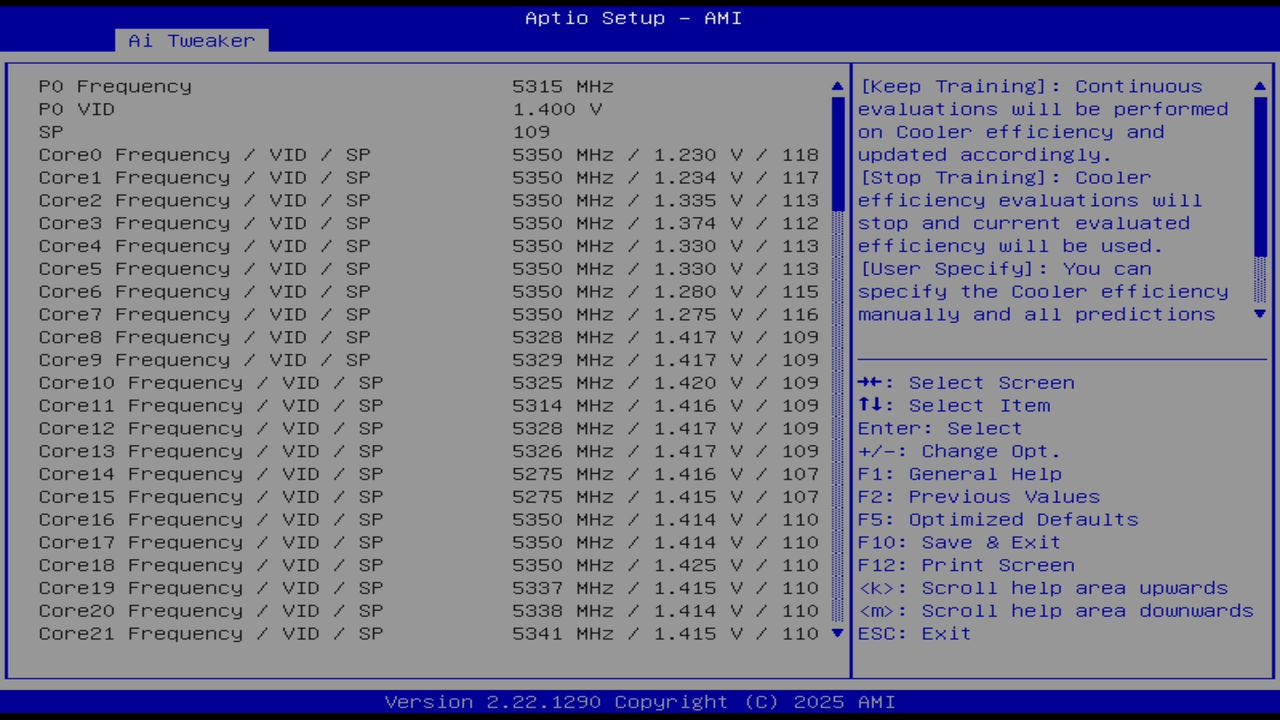Click the help area scrollbar track
This screenshot has height=720, width=1280.
pos(1259,200)
